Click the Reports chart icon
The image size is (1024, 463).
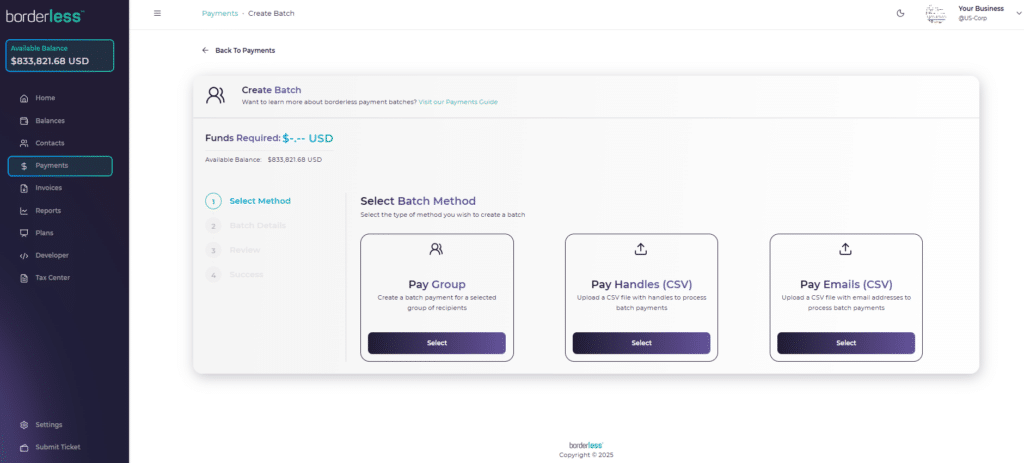(24, 211)
